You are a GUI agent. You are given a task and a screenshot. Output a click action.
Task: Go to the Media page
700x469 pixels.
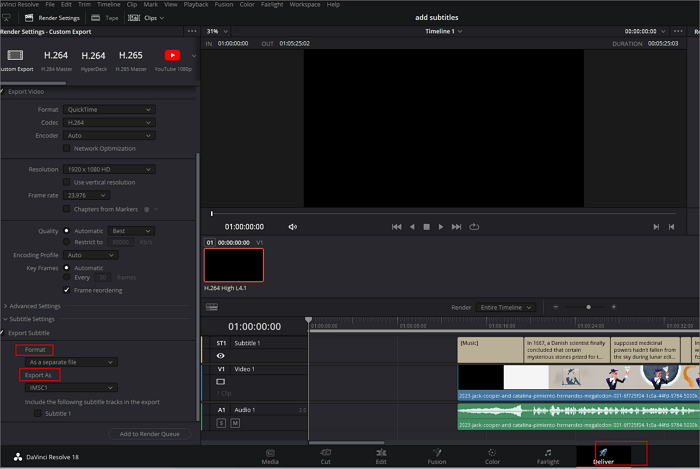(270, 457)
